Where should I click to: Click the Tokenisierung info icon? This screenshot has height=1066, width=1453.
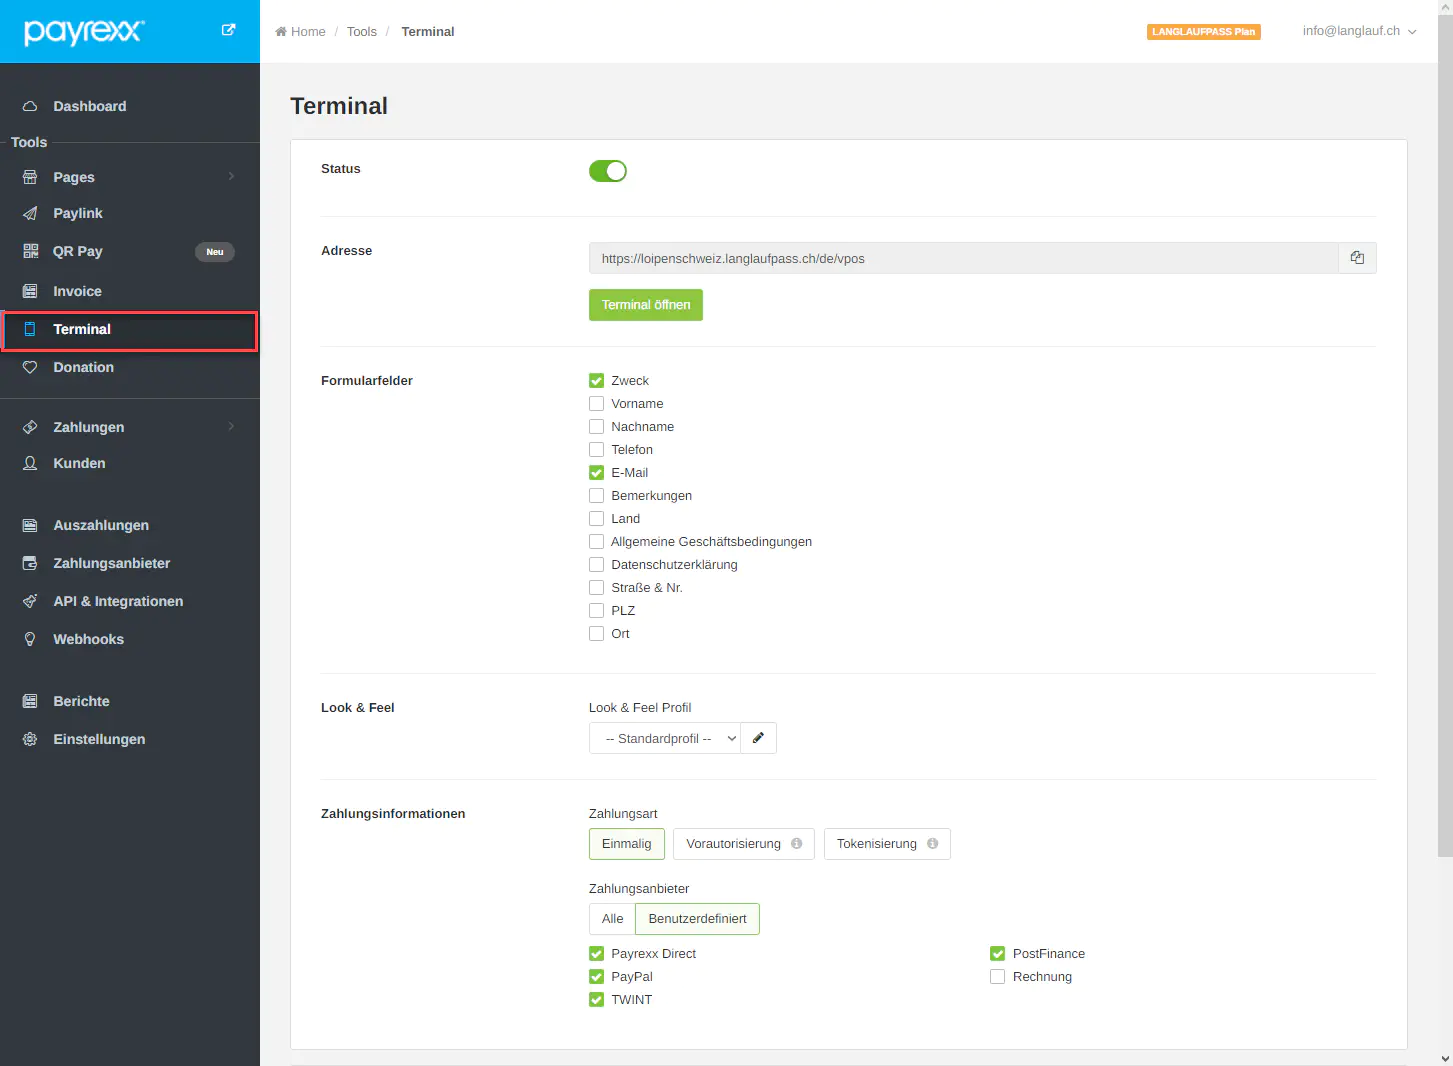(x=932, y=844)
